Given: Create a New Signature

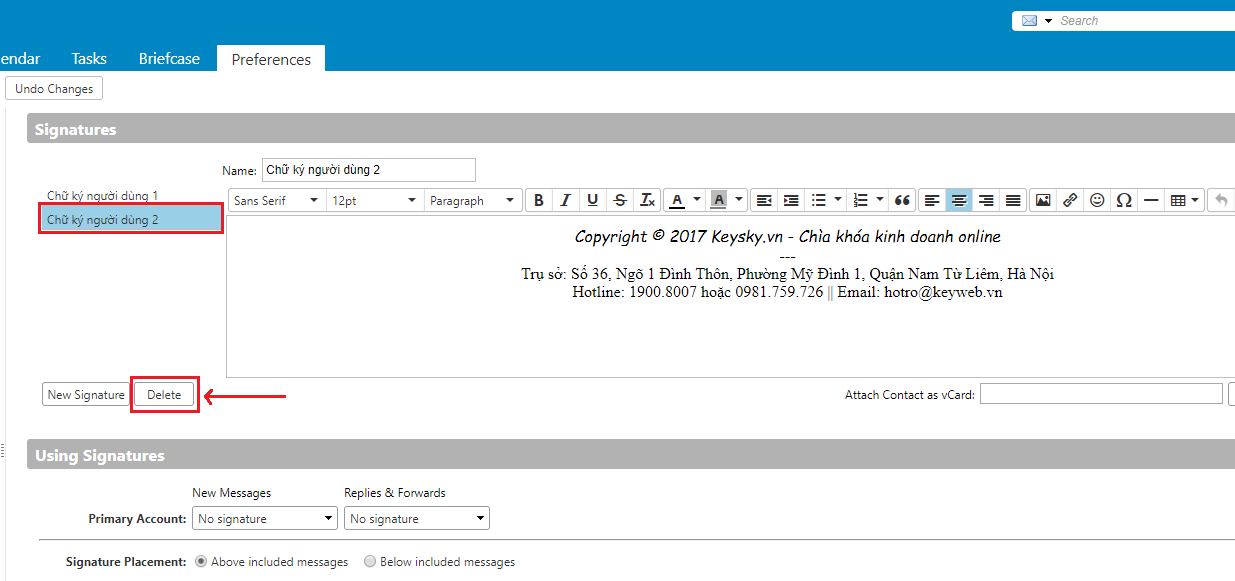Looking at the screenshot, I should click(86, 394).
